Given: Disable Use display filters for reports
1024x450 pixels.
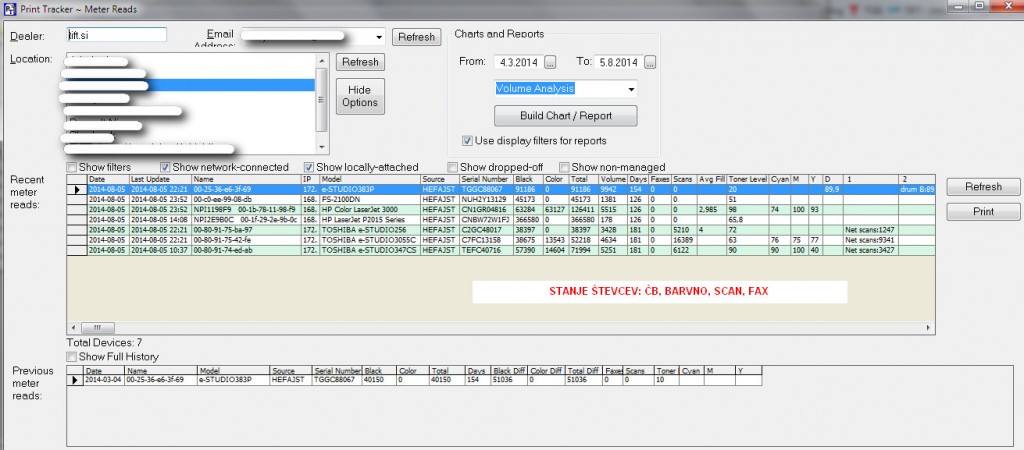Looking at the screenshot, I should (468, 141).
